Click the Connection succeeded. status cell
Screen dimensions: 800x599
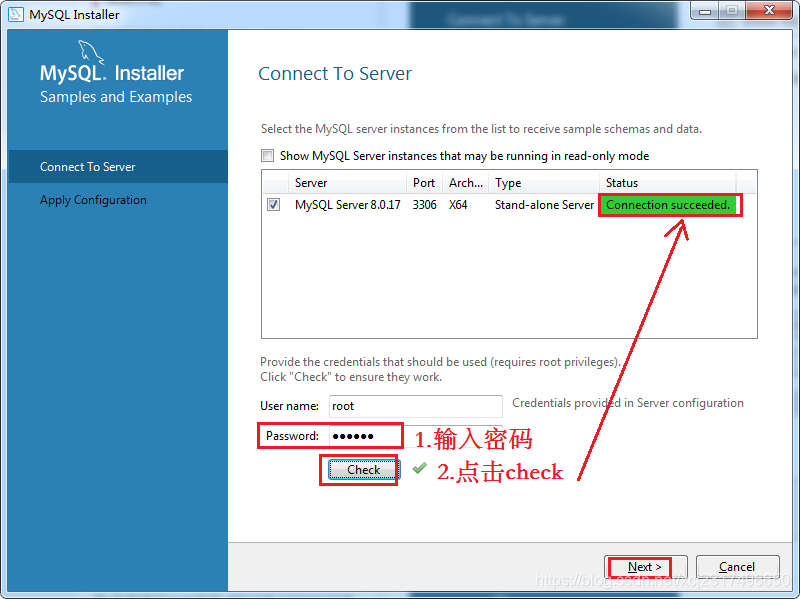668,205
